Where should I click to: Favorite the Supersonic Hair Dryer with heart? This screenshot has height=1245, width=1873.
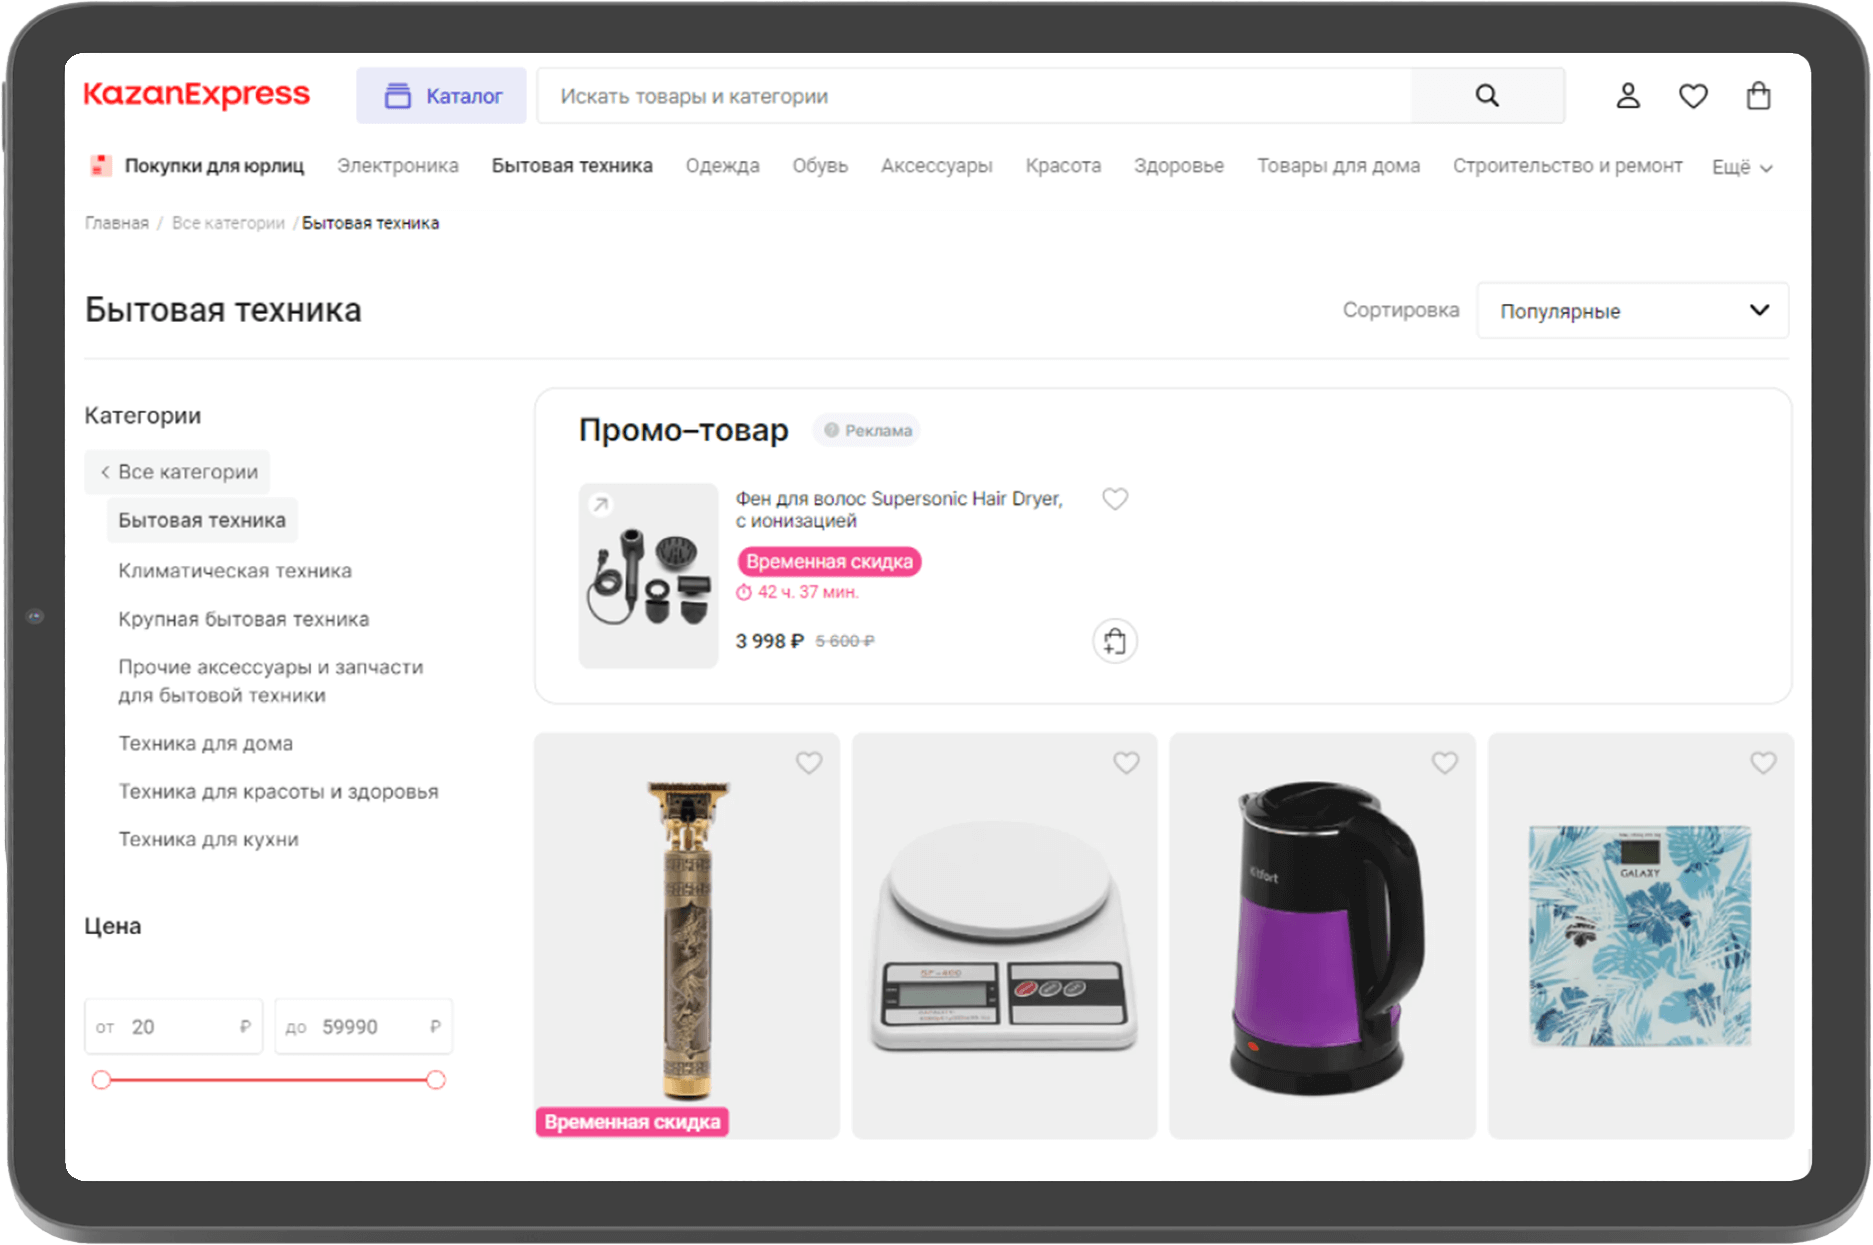pos(1115,498)
